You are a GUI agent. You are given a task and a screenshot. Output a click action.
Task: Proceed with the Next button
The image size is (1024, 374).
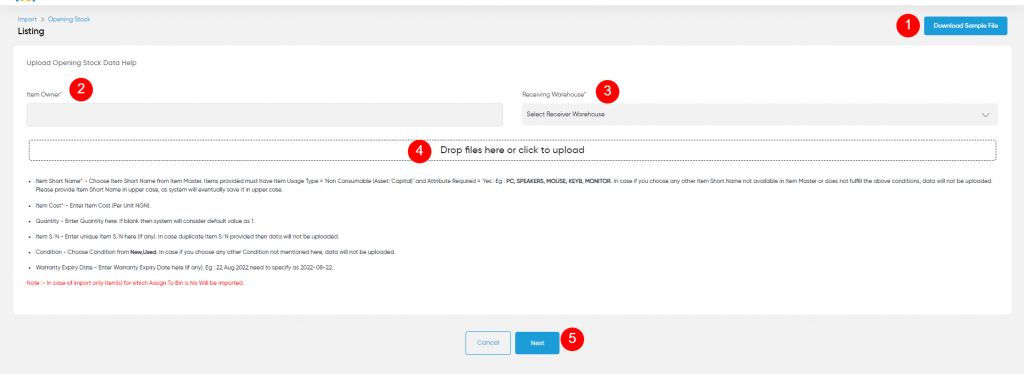(537, 343)
